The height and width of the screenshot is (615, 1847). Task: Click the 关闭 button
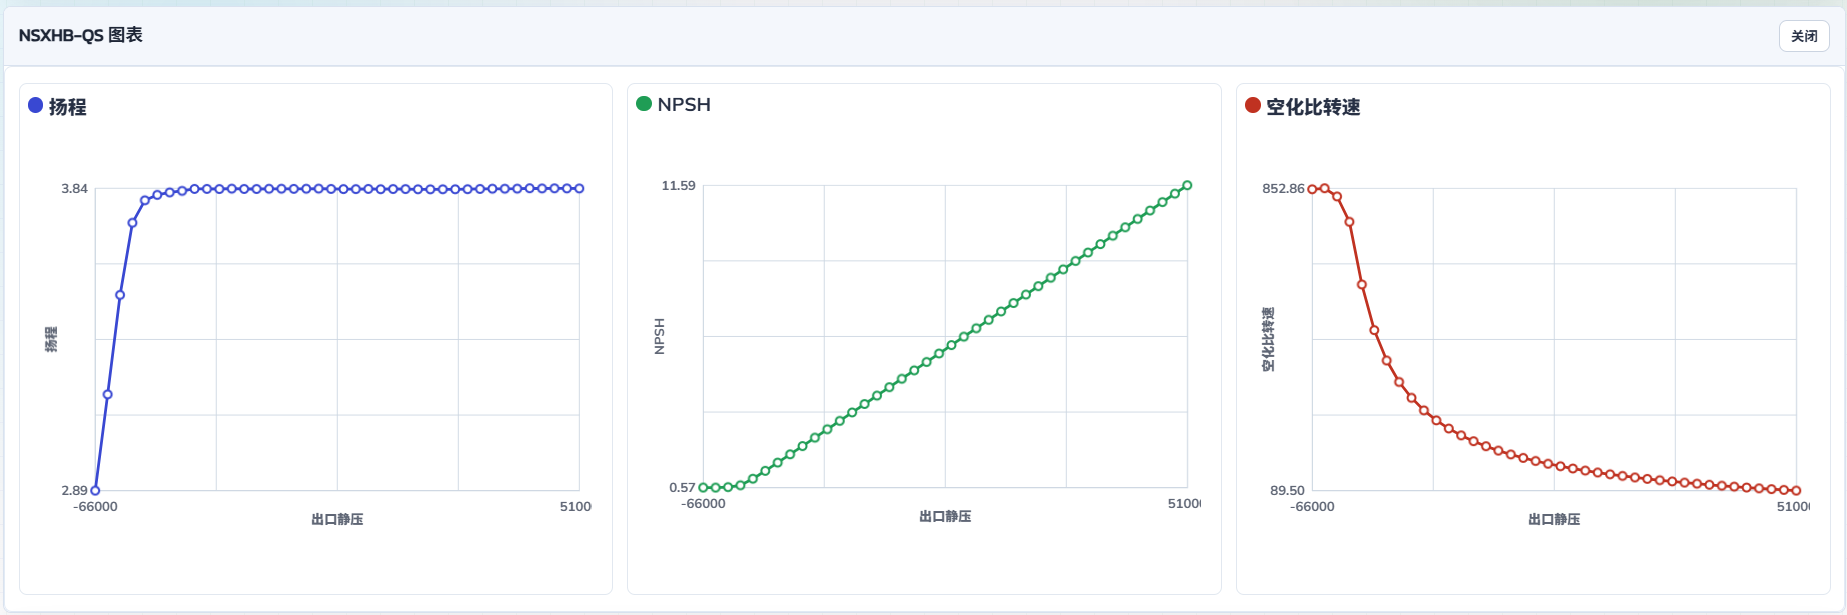point(1804,36)
